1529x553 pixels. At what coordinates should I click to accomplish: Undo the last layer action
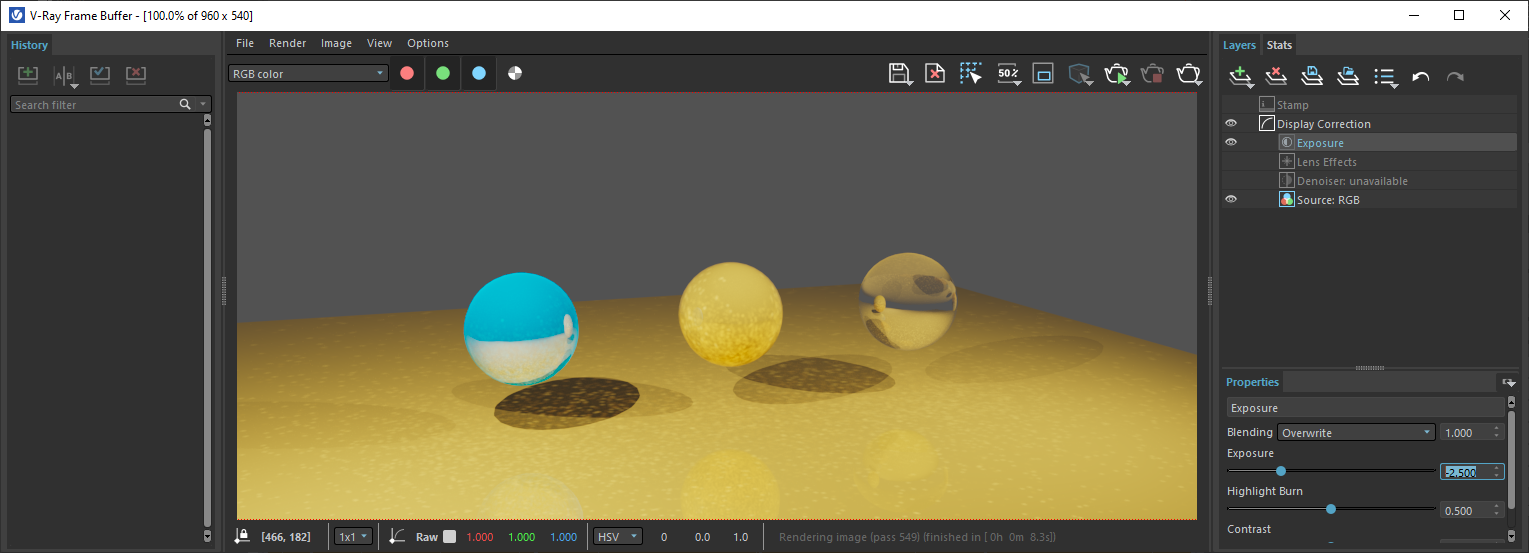pos(1420,77)
